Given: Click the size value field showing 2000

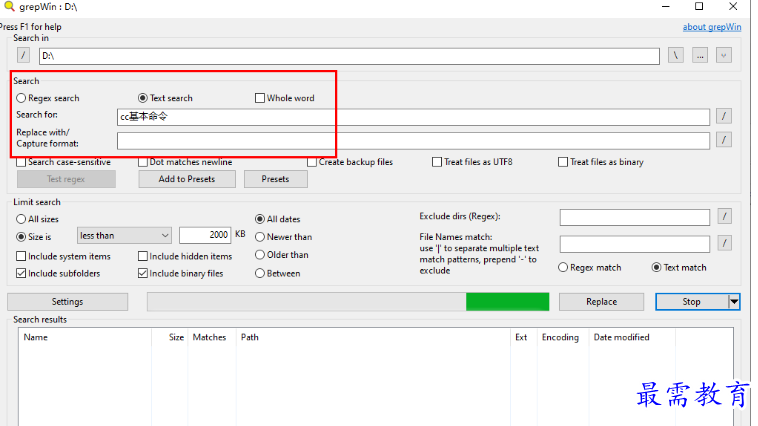Looking at the screenshot, I should (205, 235).
